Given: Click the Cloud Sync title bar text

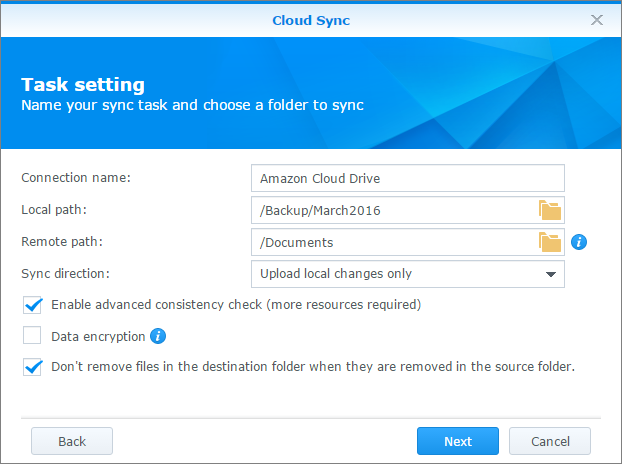Looking at the screenshot, I should click(x=311, y=20).
